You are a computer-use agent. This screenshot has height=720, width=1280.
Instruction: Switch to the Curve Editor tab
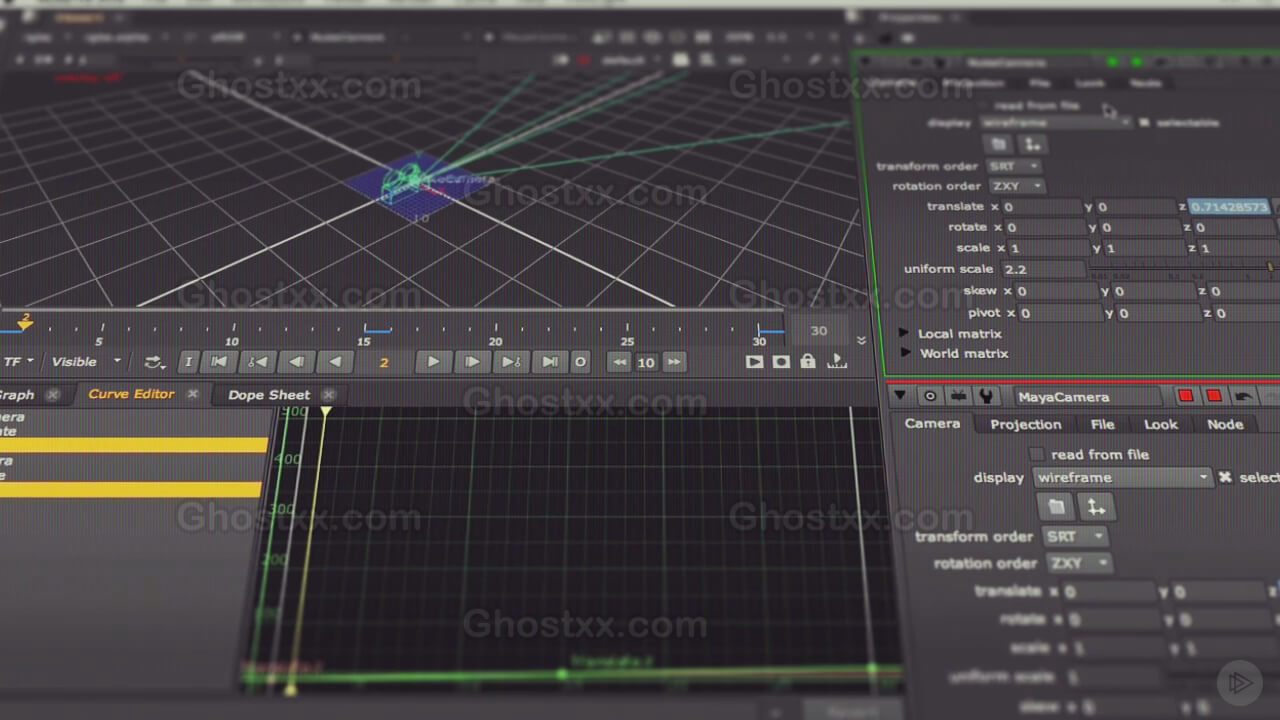tap(131, 394)
